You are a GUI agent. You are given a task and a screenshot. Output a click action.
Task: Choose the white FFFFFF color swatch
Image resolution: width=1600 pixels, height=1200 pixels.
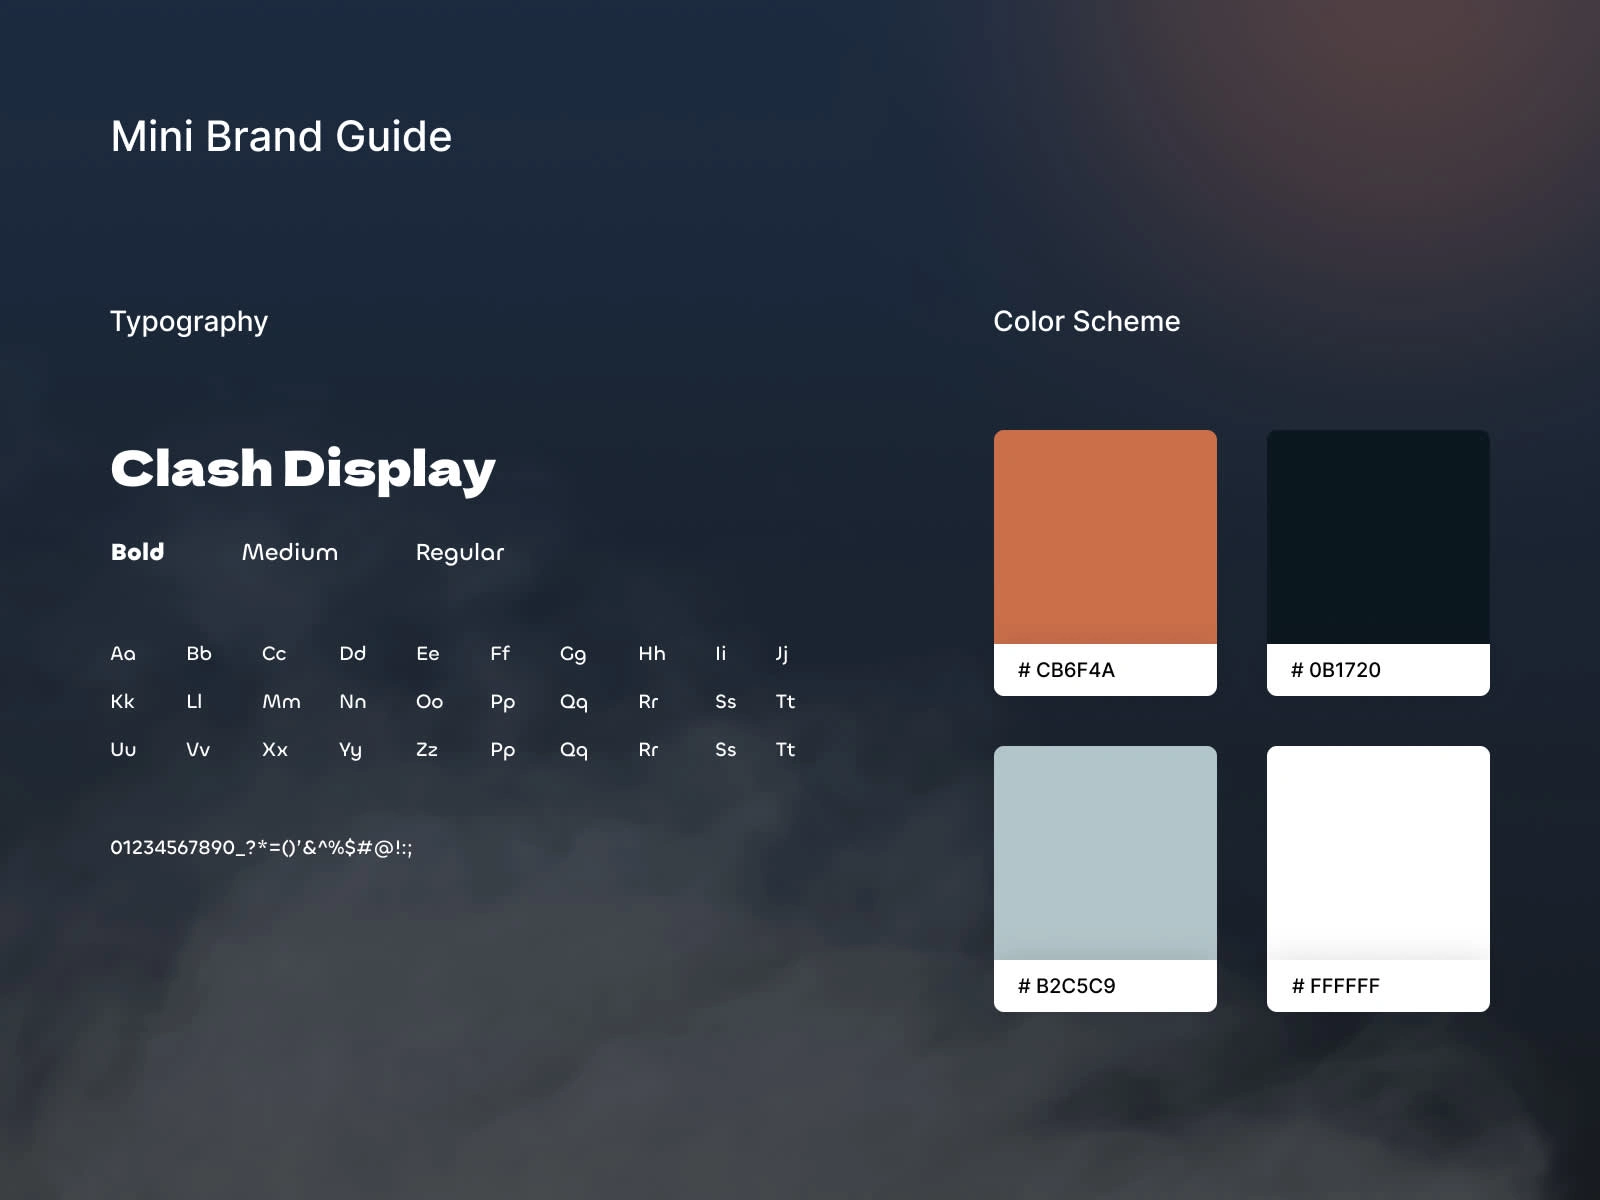pos(1378,853)
